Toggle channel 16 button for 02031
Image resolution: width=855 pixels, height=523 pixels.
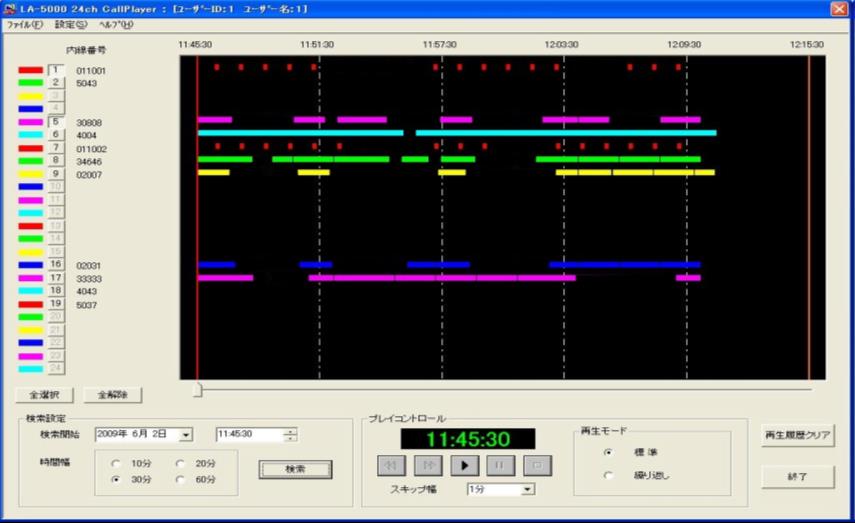(x=56, y=264)
